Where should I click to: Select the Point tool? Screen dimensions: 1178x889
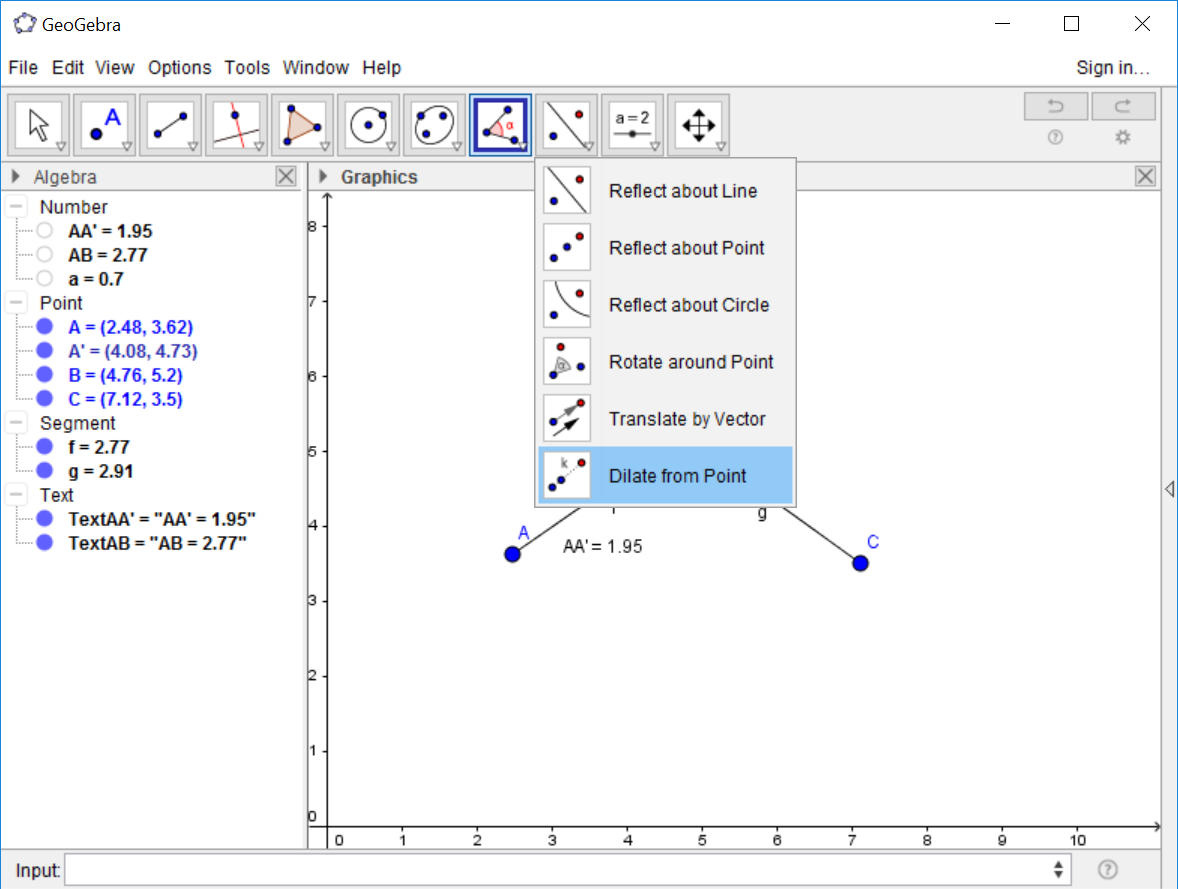[104, 122]
